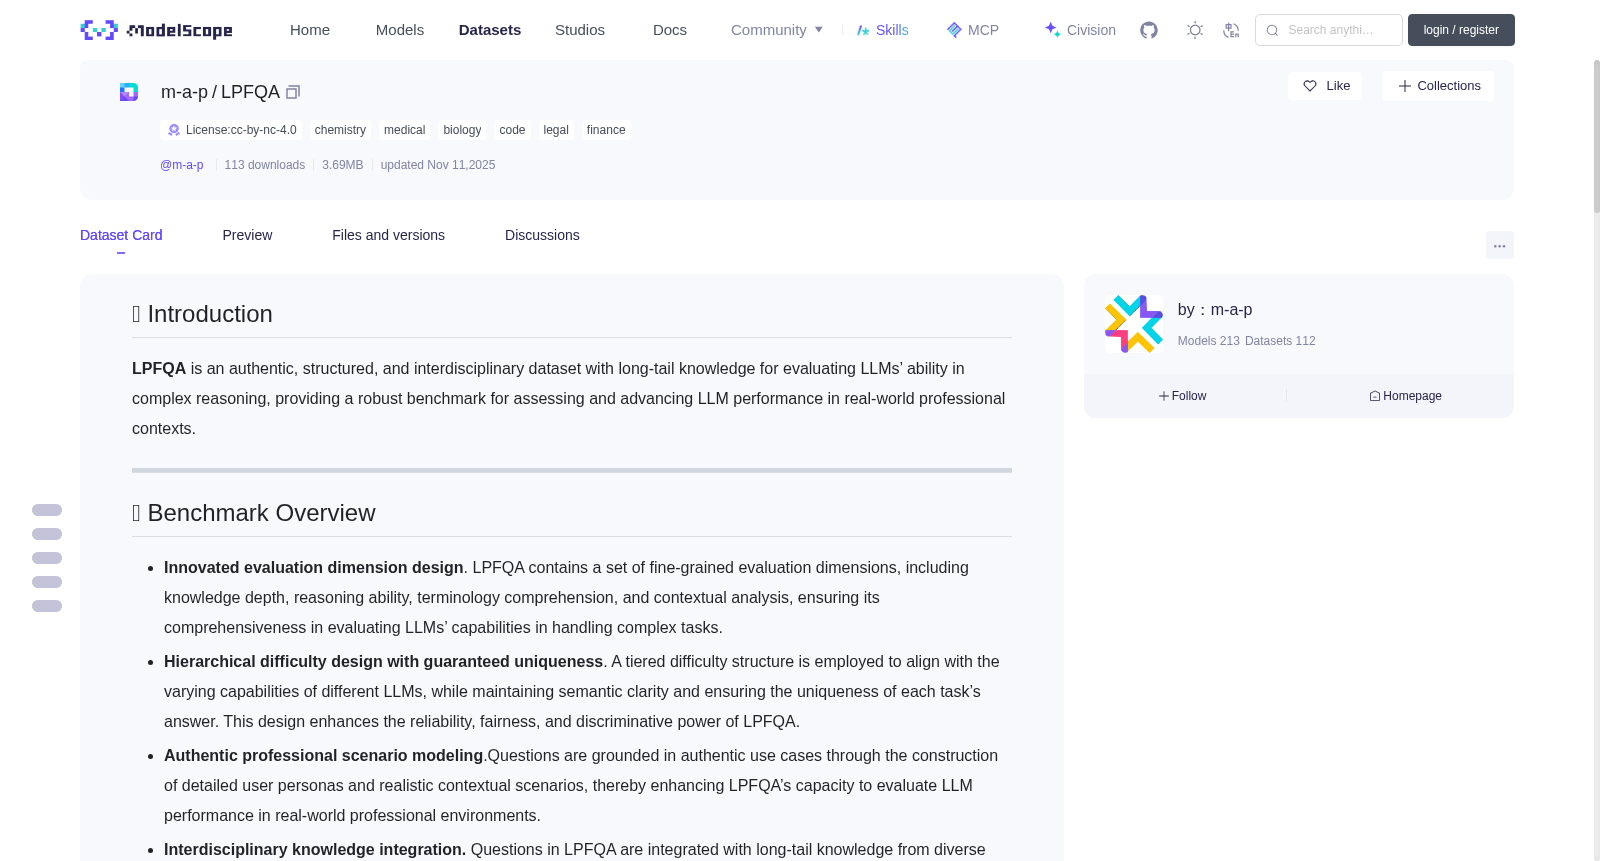Select the biology tag
This screenshot has width=1600, height=861.
[x=462, y=130]
